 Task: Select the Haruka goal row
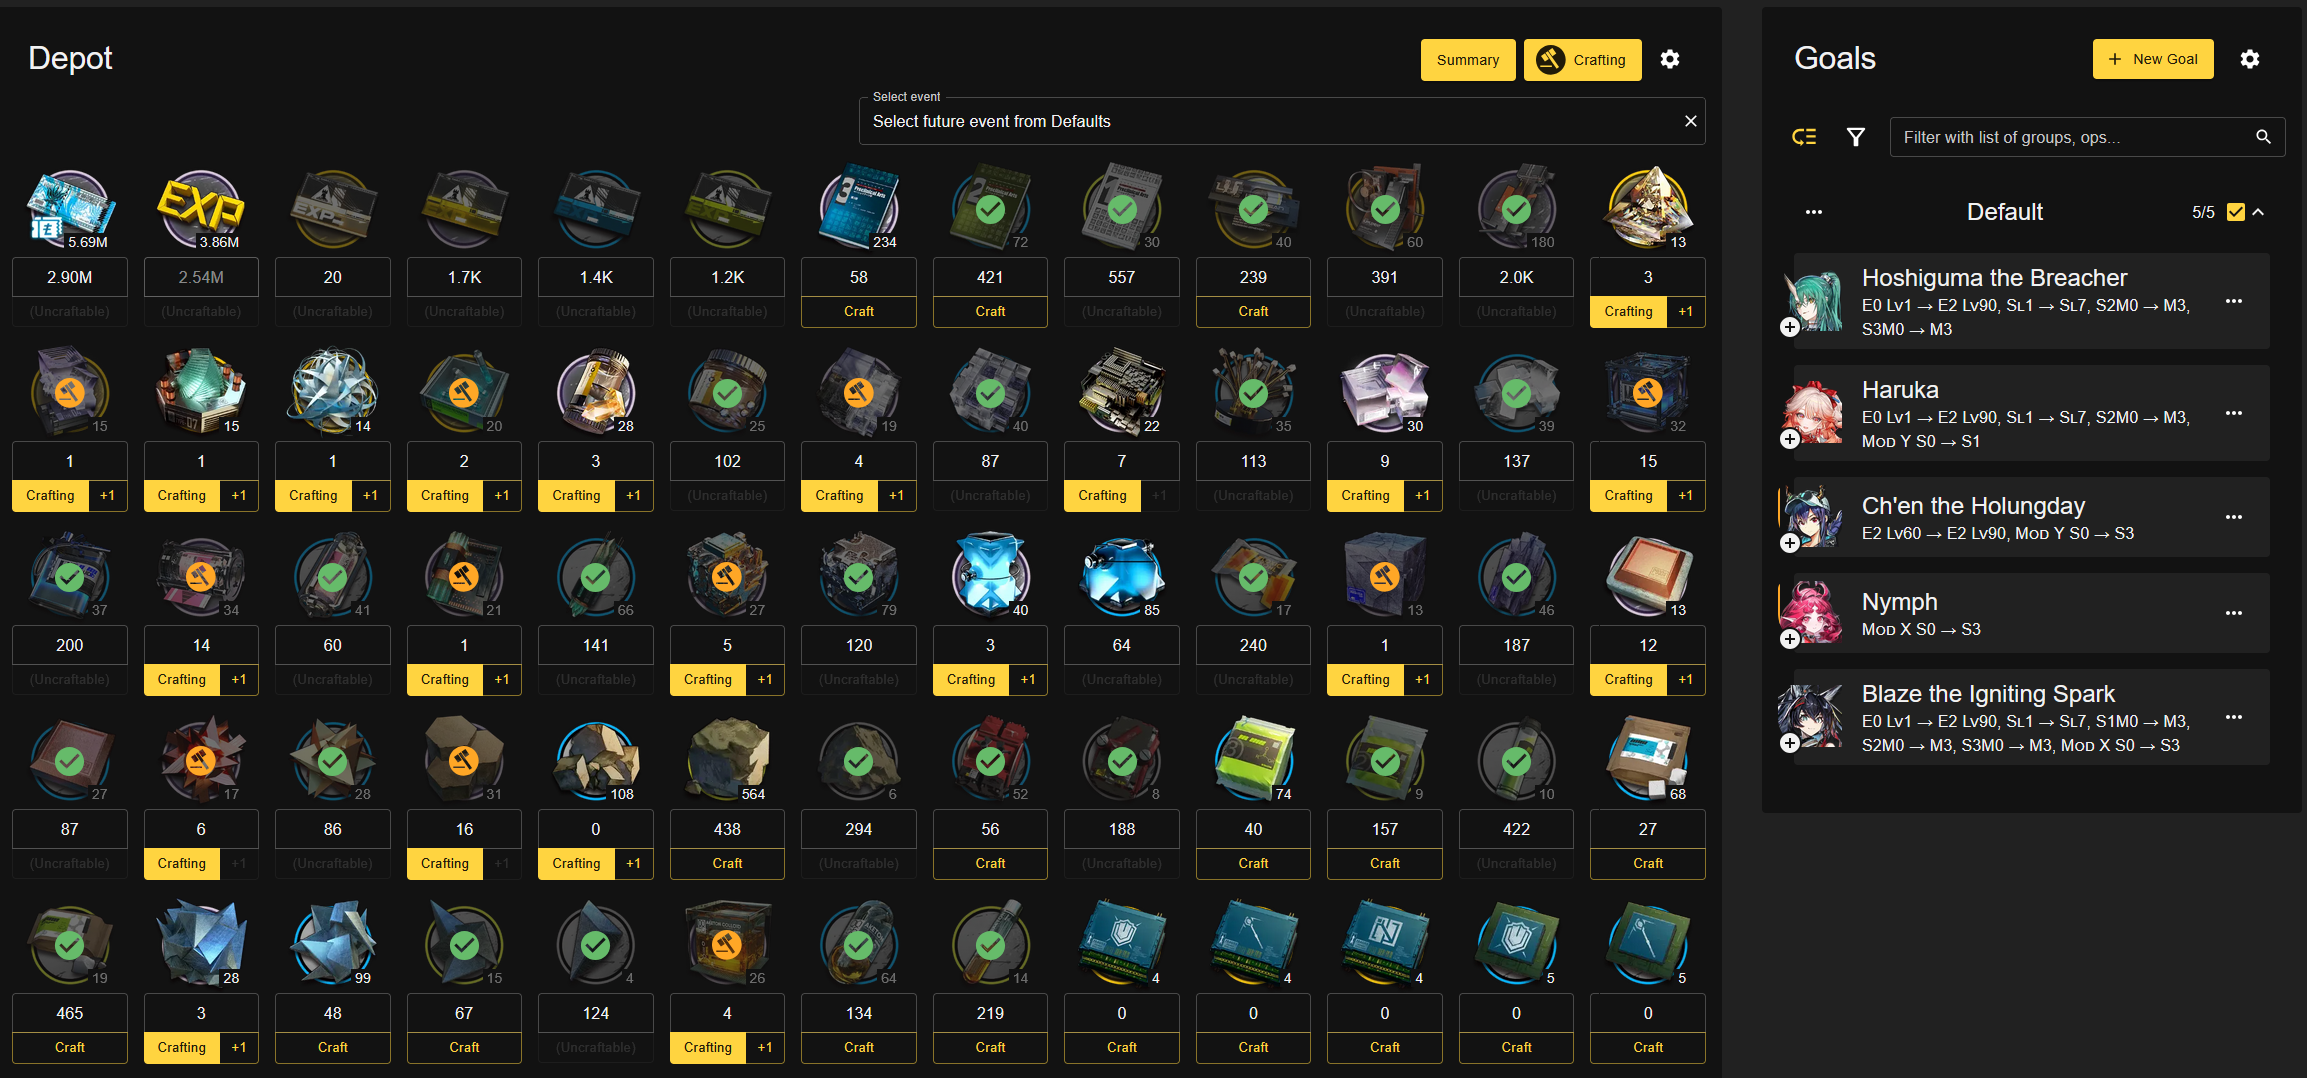[2031, 413]
